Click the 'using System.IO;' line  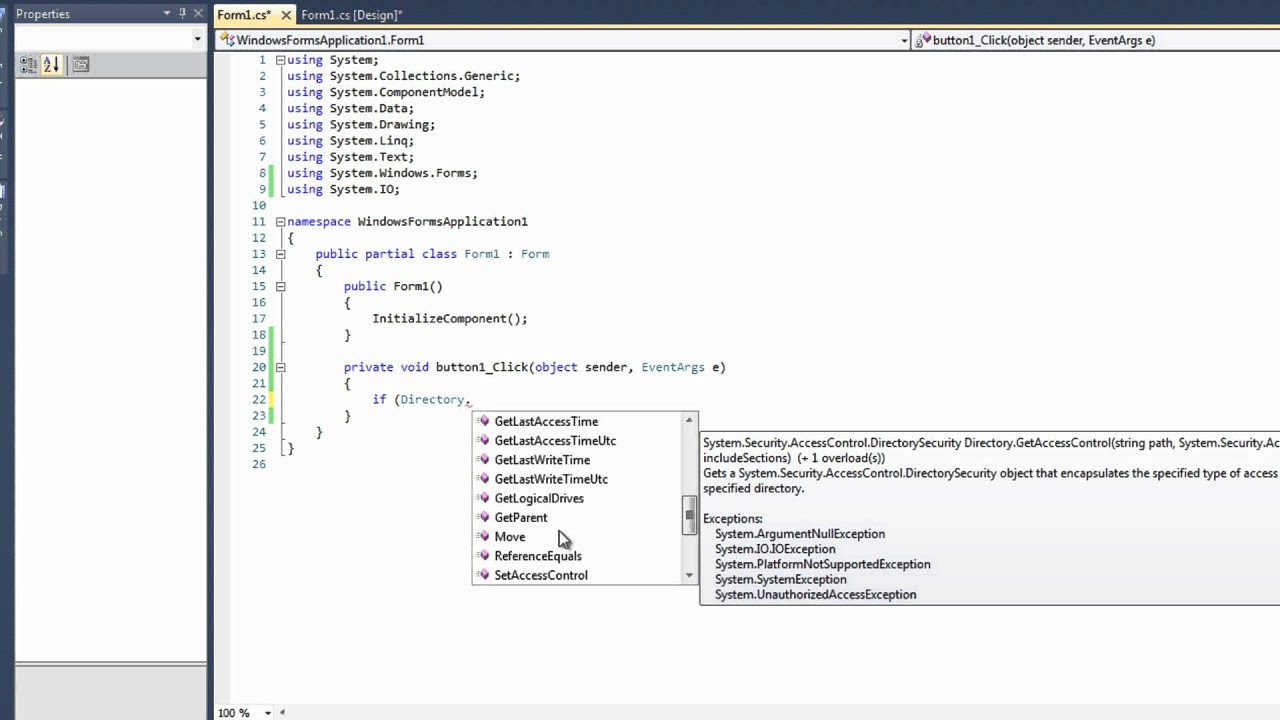coord(343,189)
